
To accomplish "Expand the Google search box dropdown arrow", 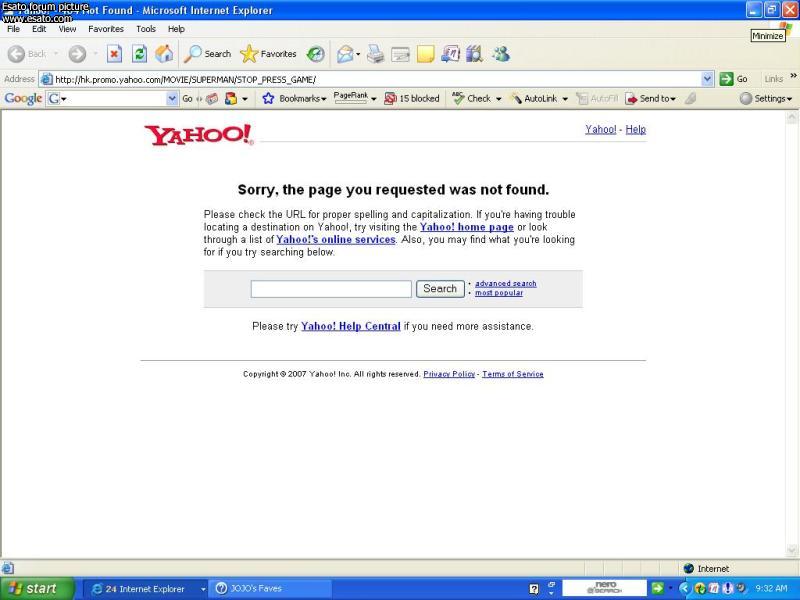I will [172, 98].
